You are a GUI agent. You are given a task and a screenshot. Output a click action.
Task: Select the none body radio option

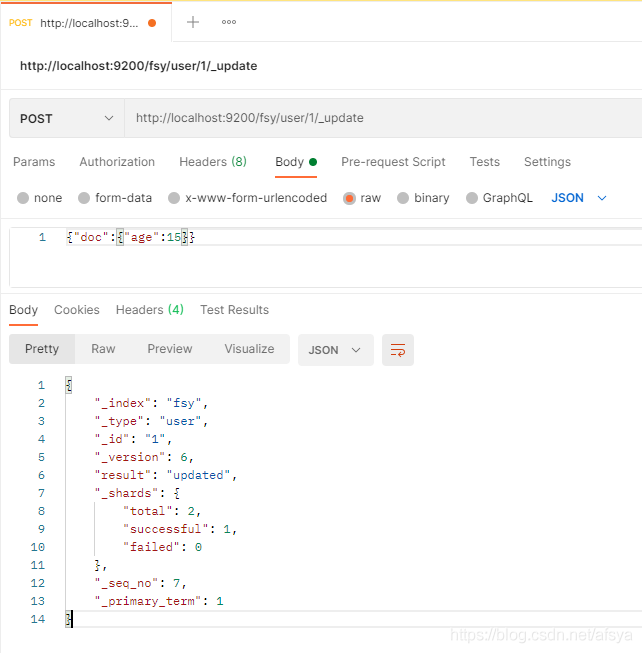pyautogui.click(x=23, y=198)
